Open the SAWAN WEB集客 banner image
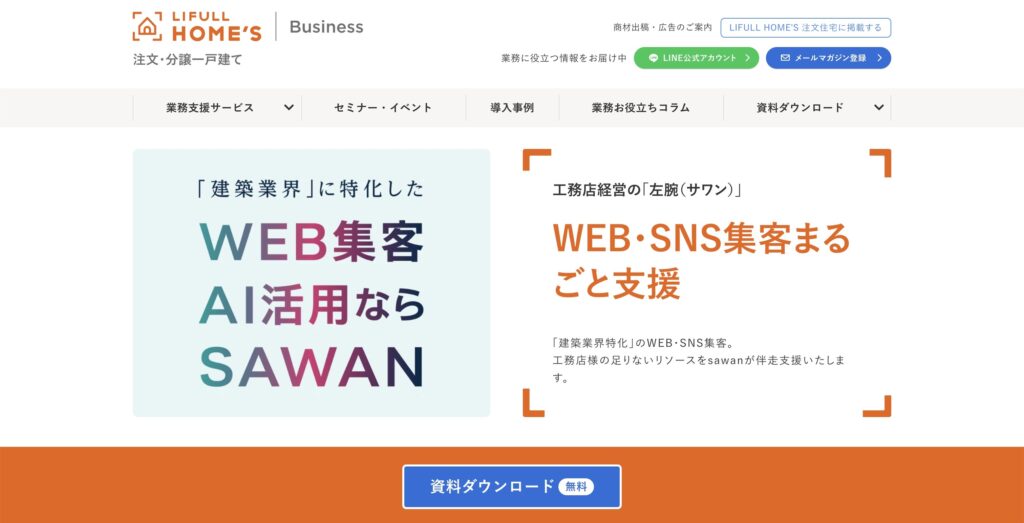The height and width of the screenshot is (523, 1024). tap(311, 283)
